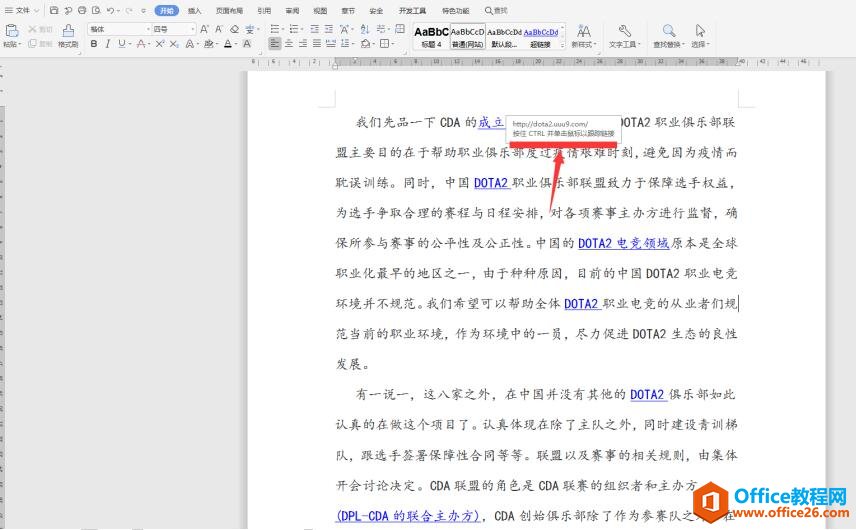Toggle the show/hide marks table icon

pyautogui.click(x=400, y=29)
